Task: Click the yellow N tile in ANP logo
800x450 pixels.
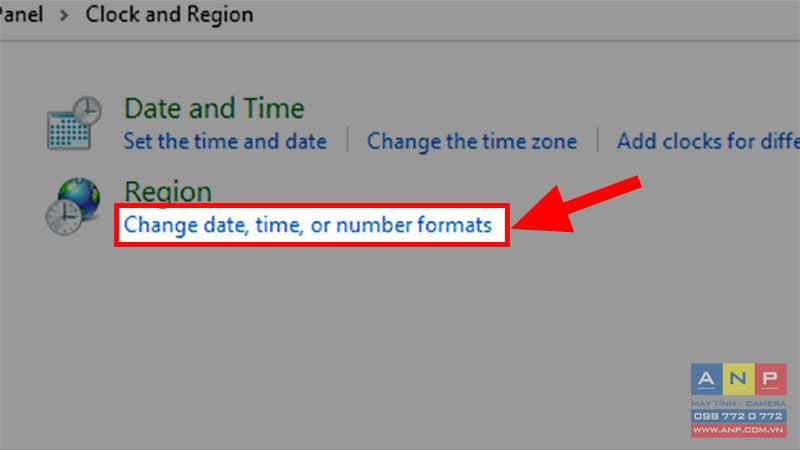Action: tap(738, 379)
